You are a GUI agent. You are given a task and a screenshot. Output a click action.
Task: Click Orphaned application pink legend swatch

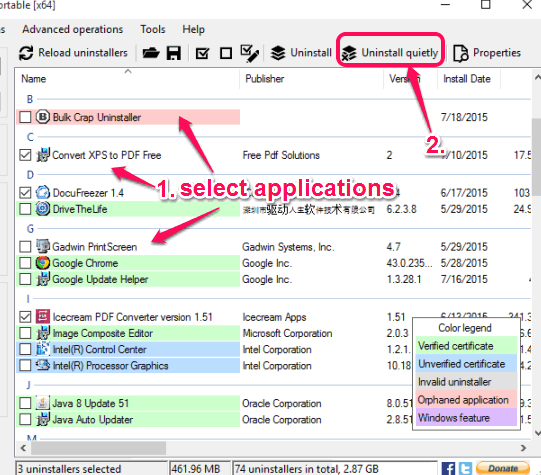tap(466, 399)
